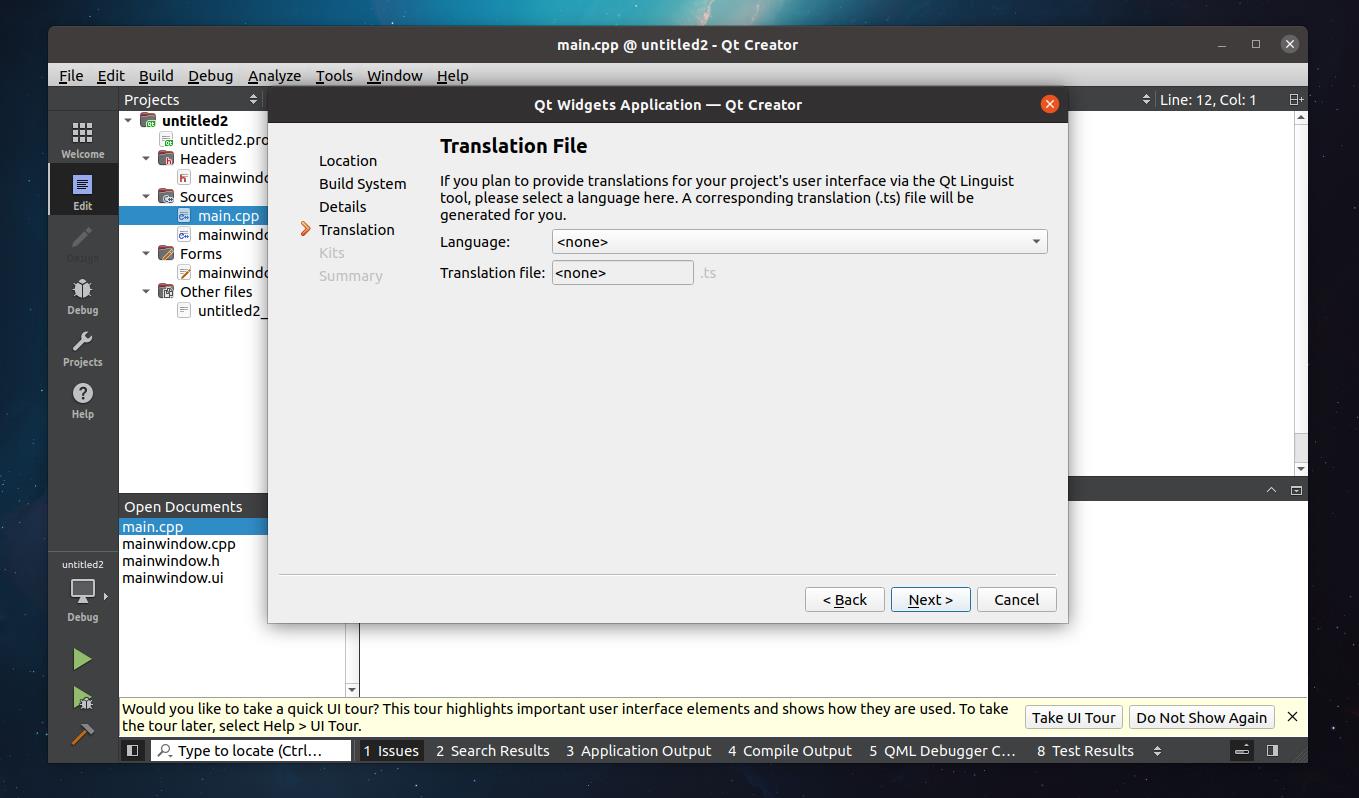Select mainwindow.h in Open Documents
Image resolution: width=1359 pixels, height=798 pixels.
pos(171,561)
